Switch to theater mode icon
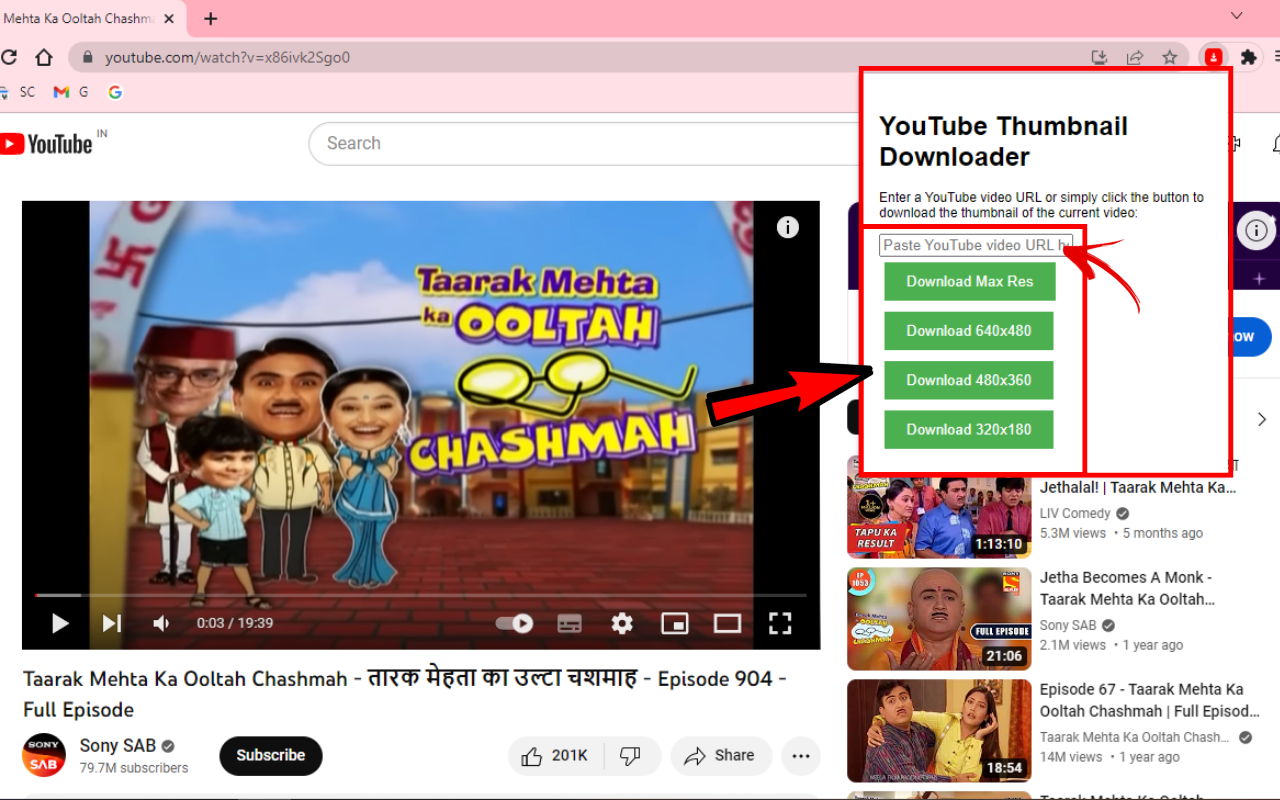The height and width of the screenshot is (800, 1280). (727, 623)
